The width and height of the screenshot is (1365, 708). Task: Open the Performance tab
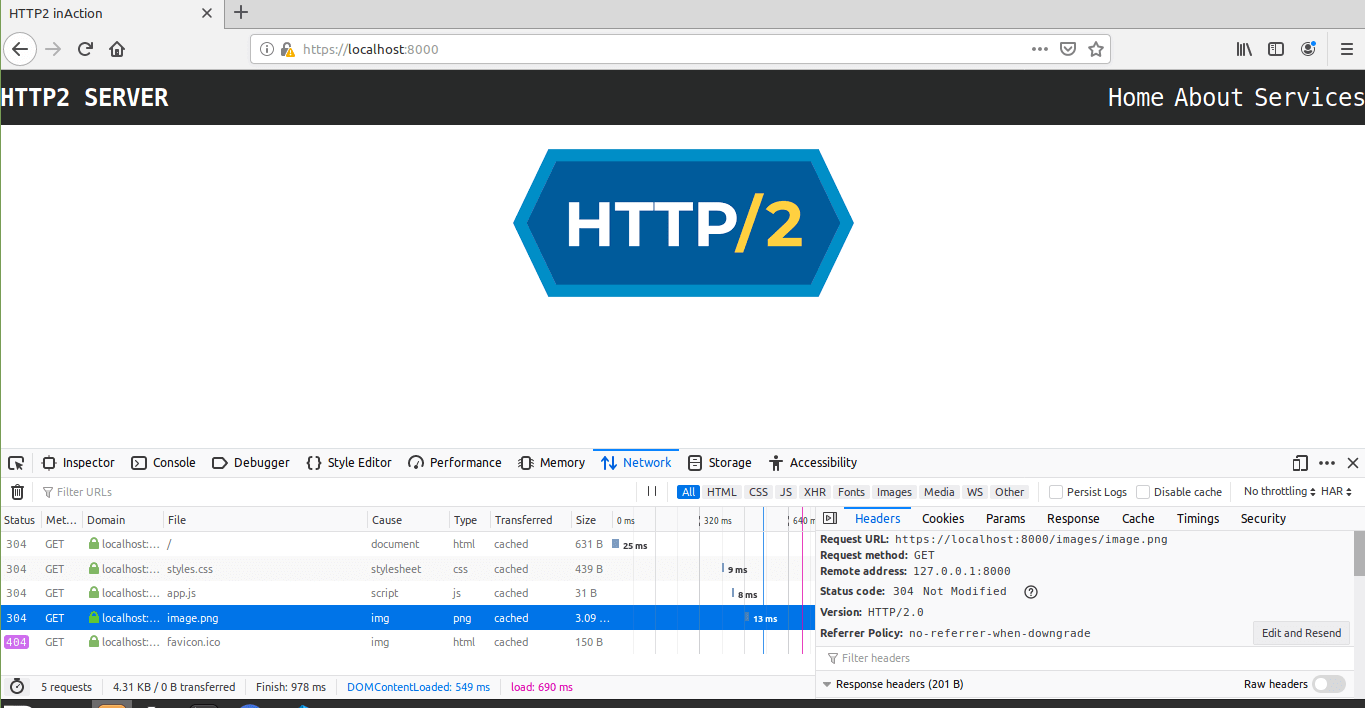pos(455,463)
